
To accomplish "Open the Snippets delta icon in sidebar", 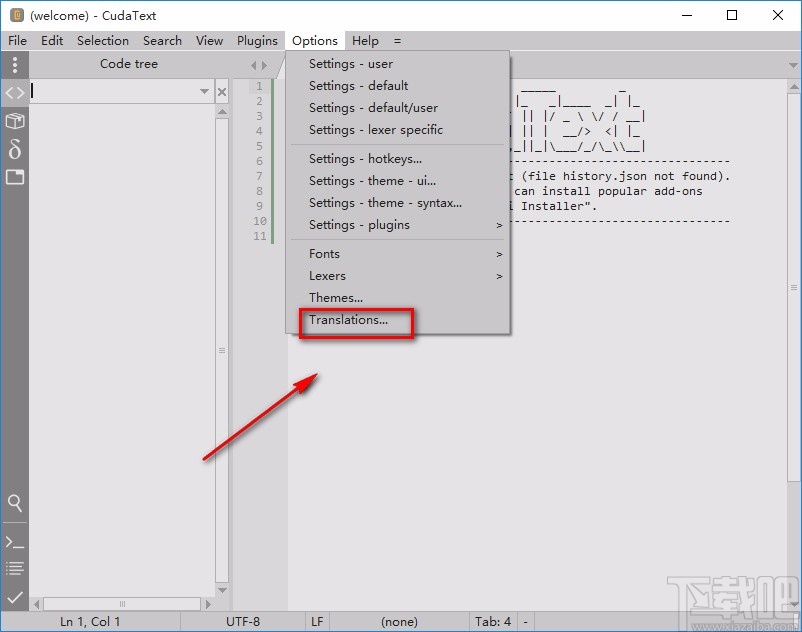I will click(x=15, y=149).
